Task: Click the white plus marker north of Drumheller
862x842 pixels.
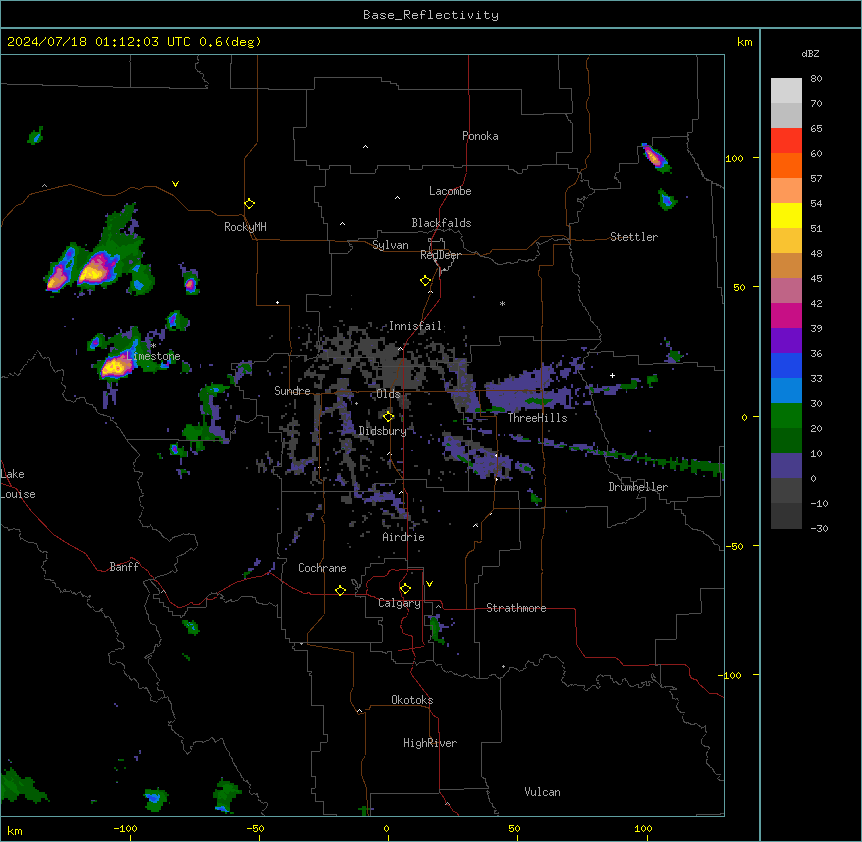Action: coord(612,375)
